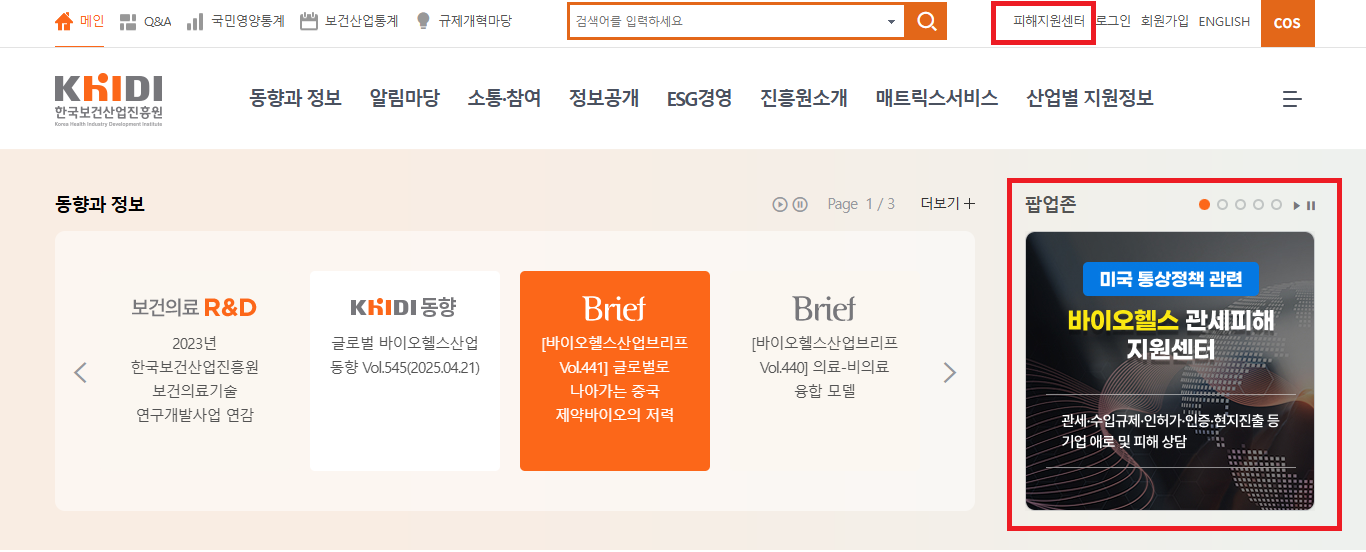Select the fifth 팝업존 slide dot
This screenshot has width=1366, height=552.
click(1276, 205)
